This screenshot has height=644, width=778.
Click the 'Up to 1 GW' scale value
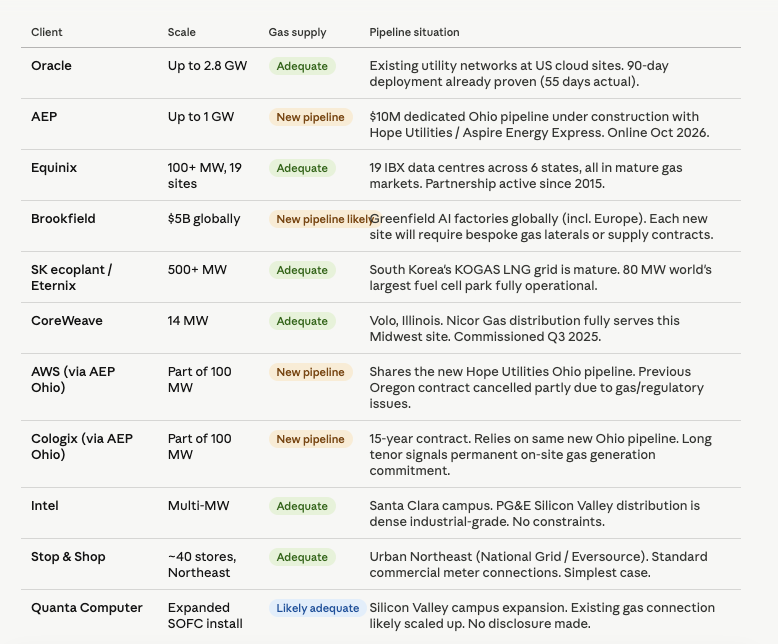201,117
